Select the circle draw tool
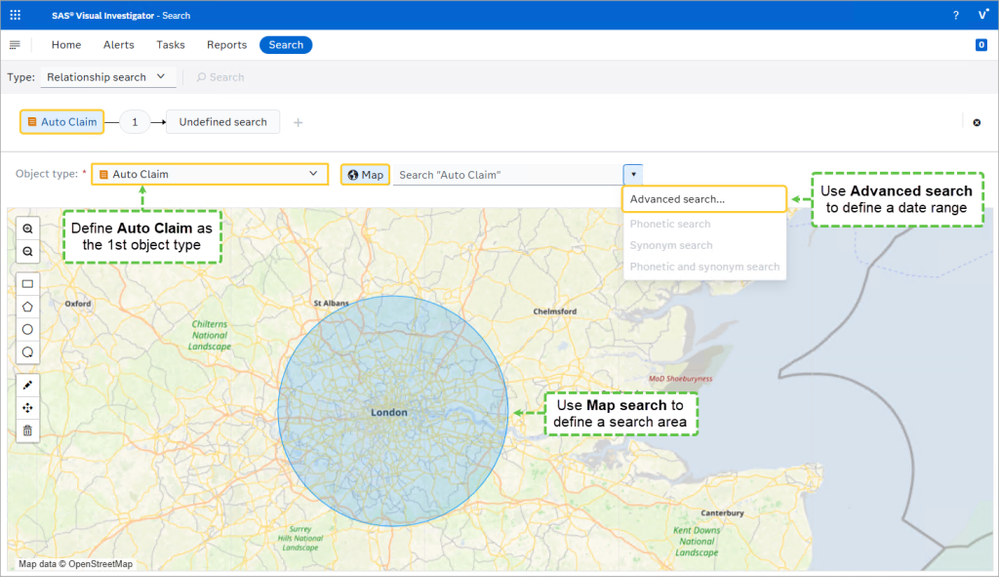Viewport: 999px width, 577px height. (x=28, y=329)
